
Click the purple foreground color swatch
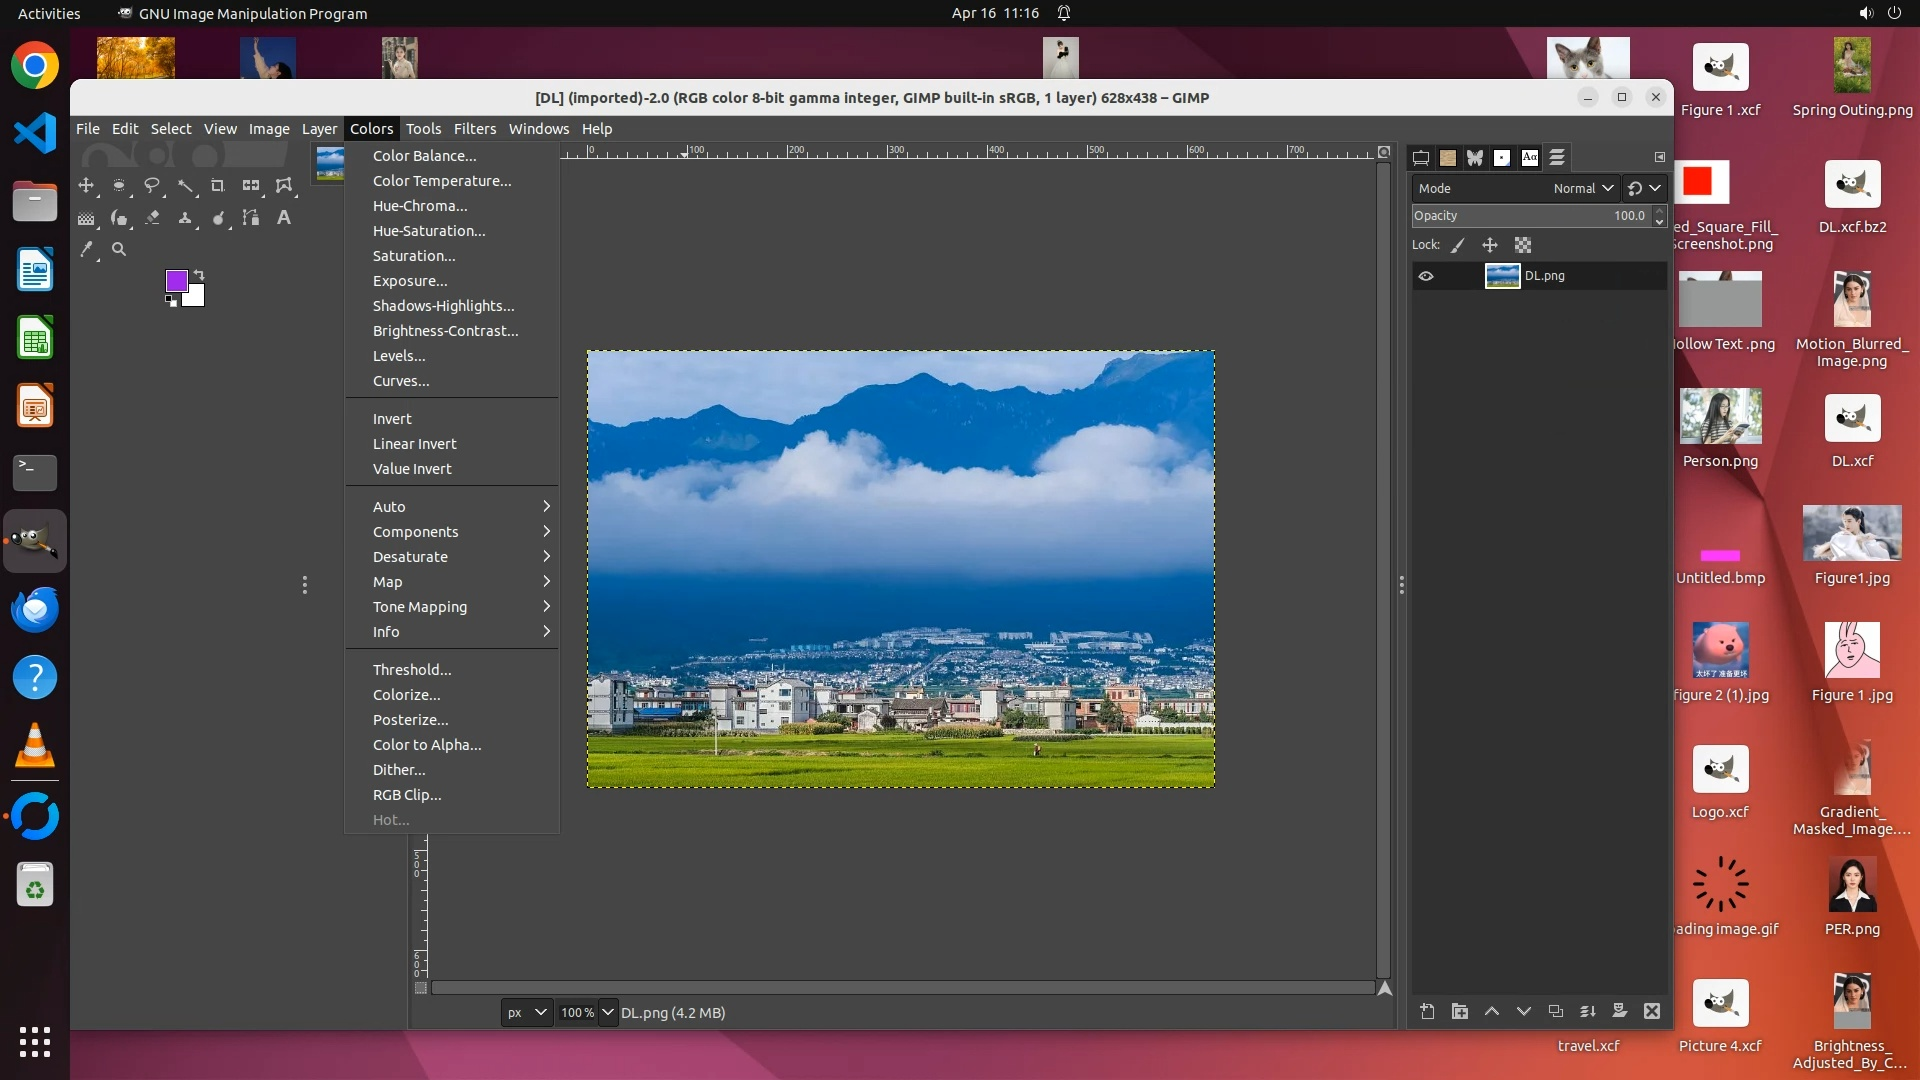coord(176,280)
